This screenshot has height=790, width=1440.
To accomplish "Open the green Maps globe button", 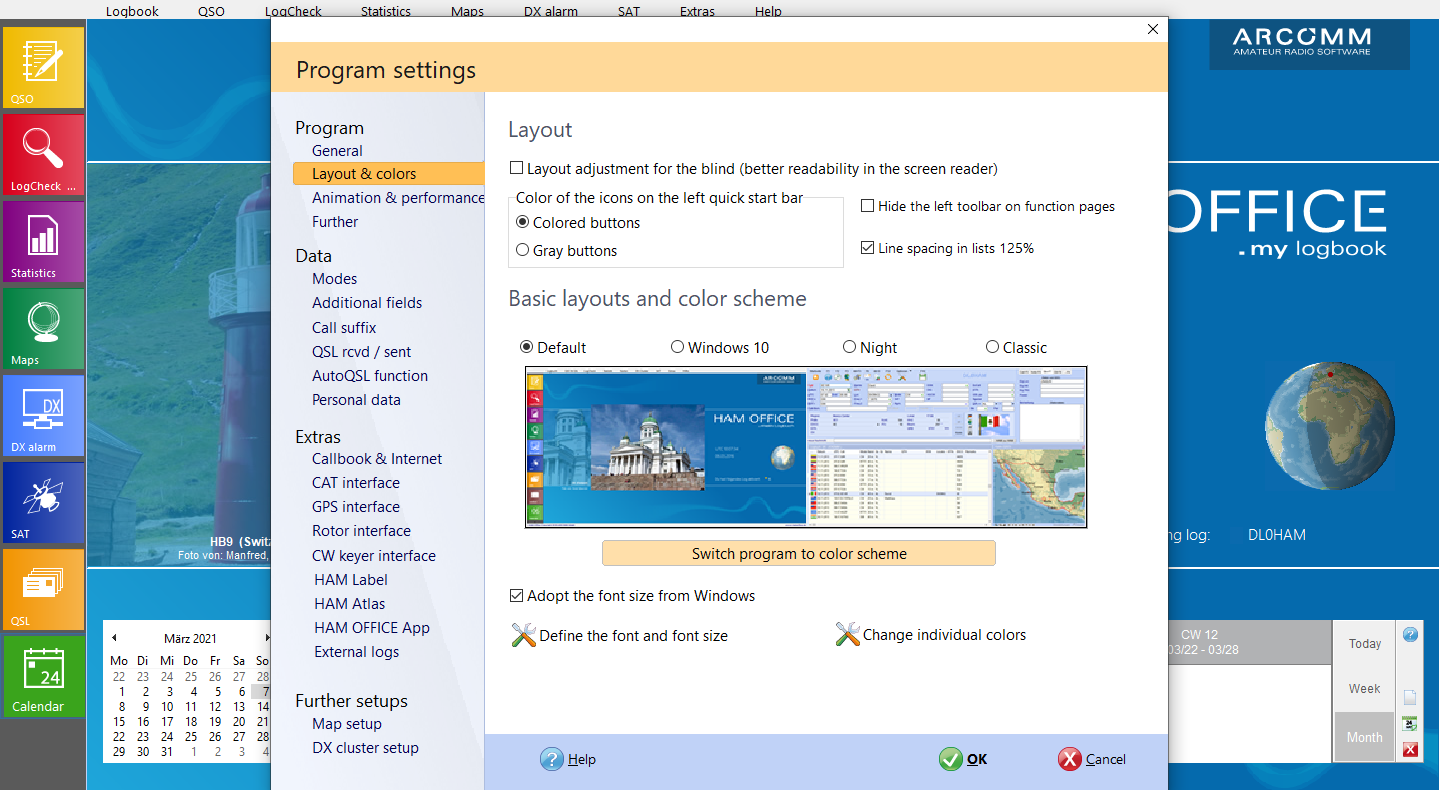I will click(x=43, y=328).
